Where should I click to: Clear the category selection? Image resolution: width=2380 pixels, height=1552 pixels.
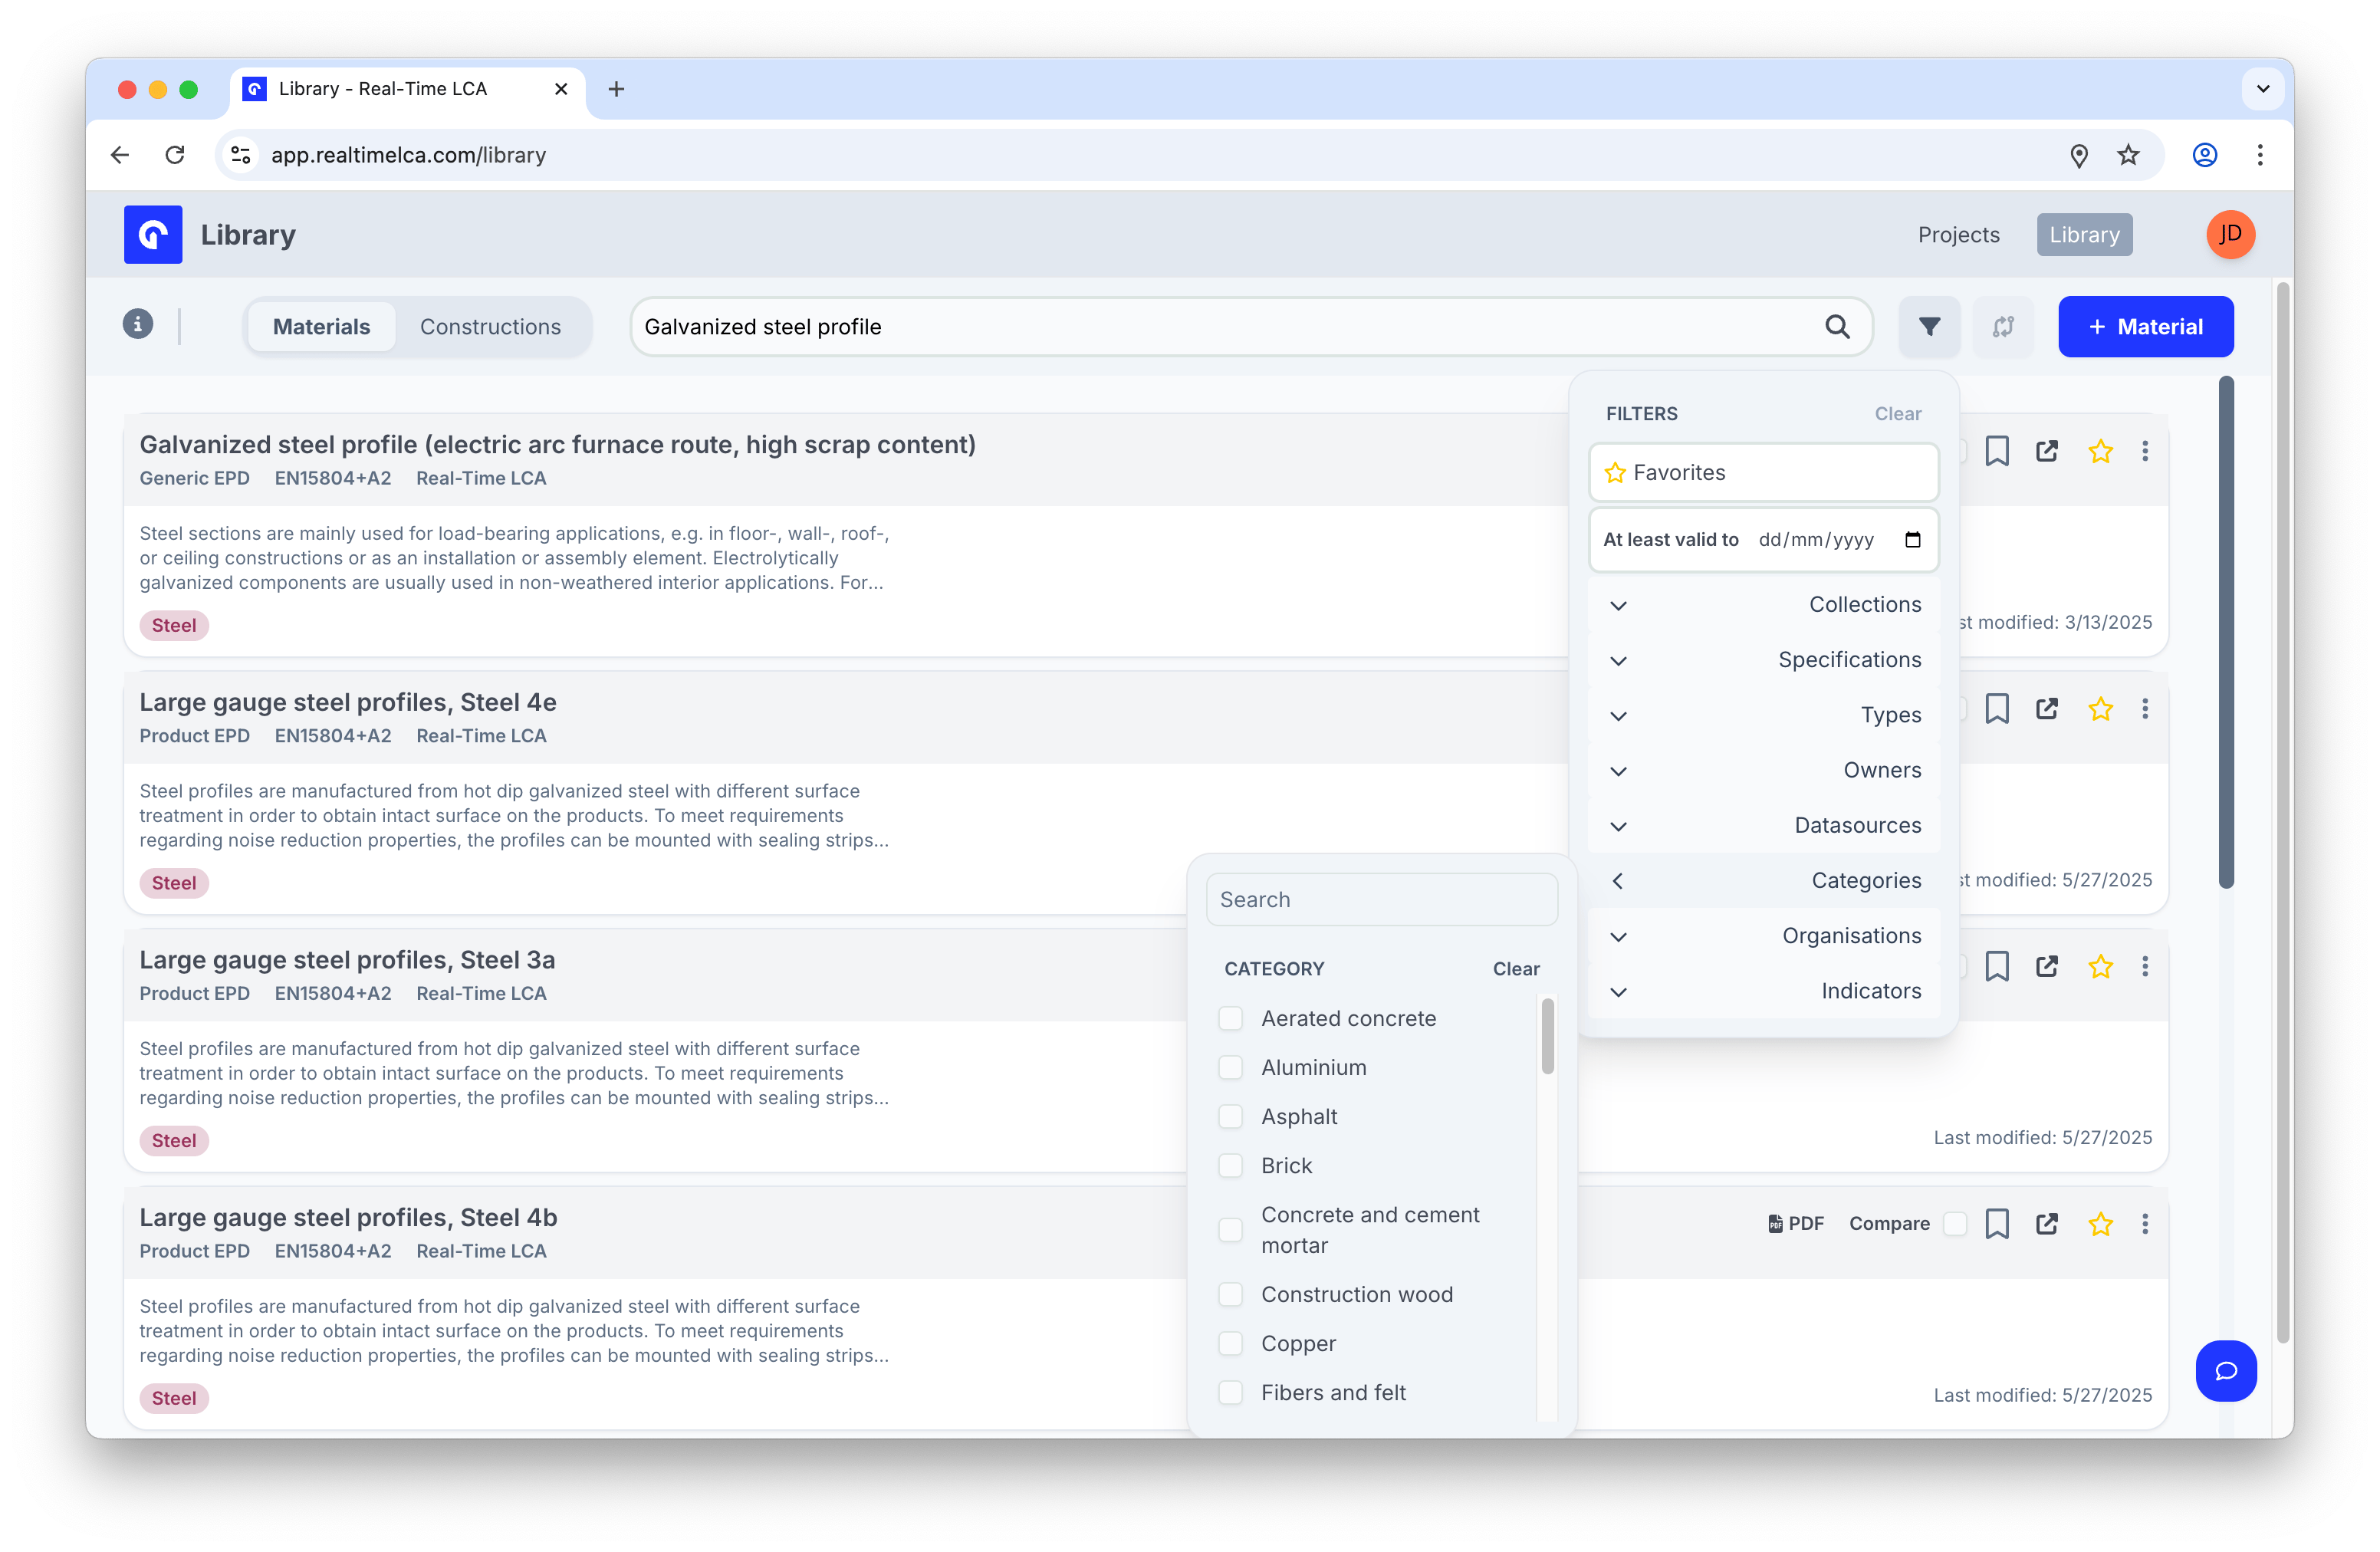[x=1516, y=969]
